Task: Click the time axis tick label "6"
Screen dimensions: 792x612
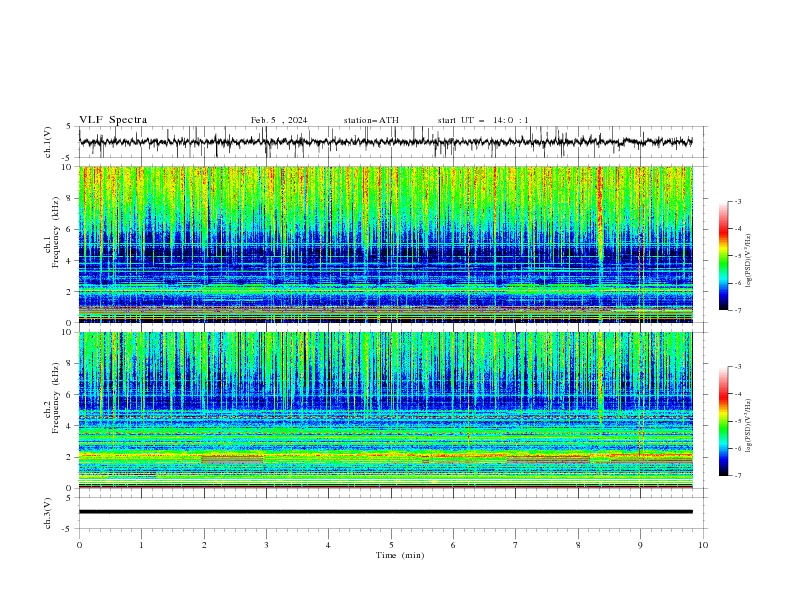Action: click(x=453, y=545)
